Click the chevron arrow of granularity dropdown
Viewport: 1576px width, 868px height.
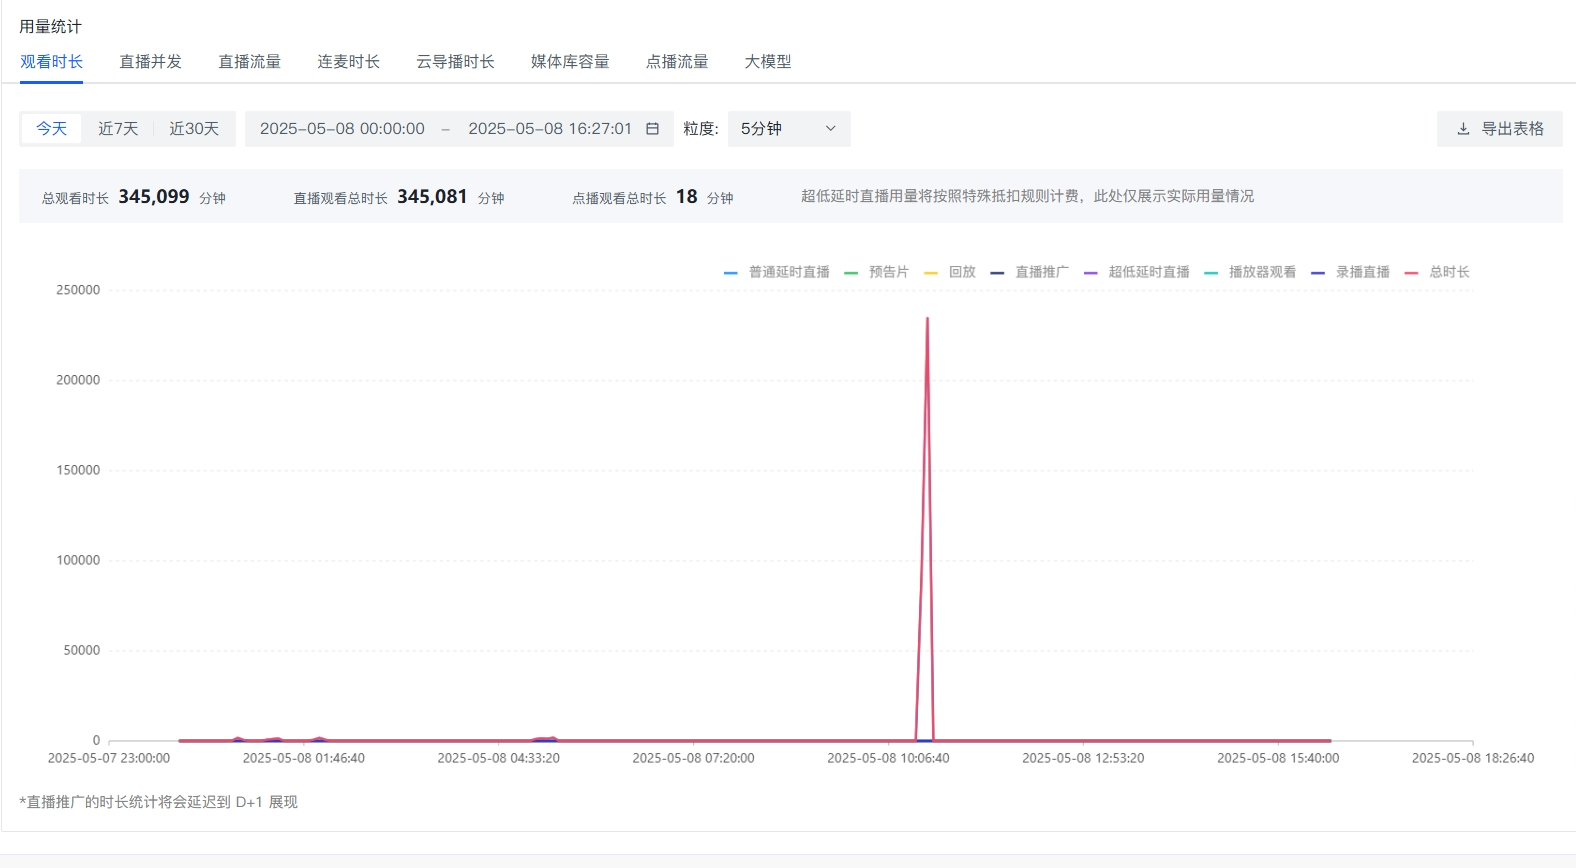tap(830, 129)
